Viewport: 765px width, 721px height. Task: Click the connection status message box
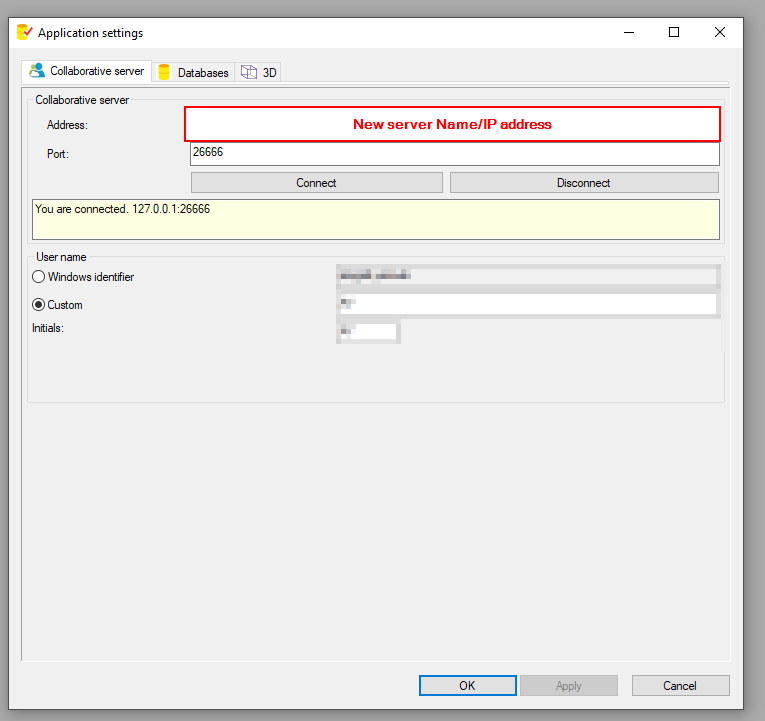pyautogui.click(x=375, y=219)
